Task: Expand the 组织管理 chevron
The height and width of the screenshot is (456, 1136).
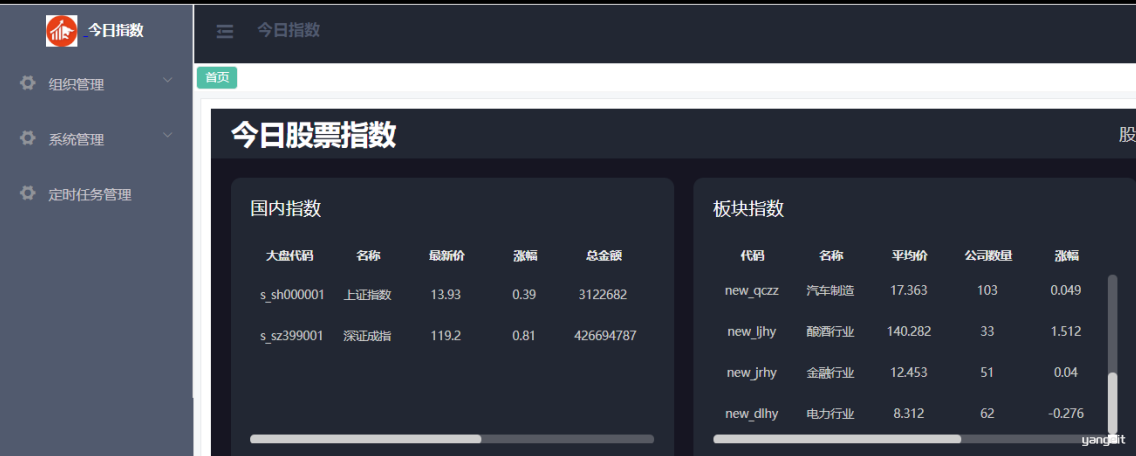Action: pyautogui.click(x=167, y=80)
